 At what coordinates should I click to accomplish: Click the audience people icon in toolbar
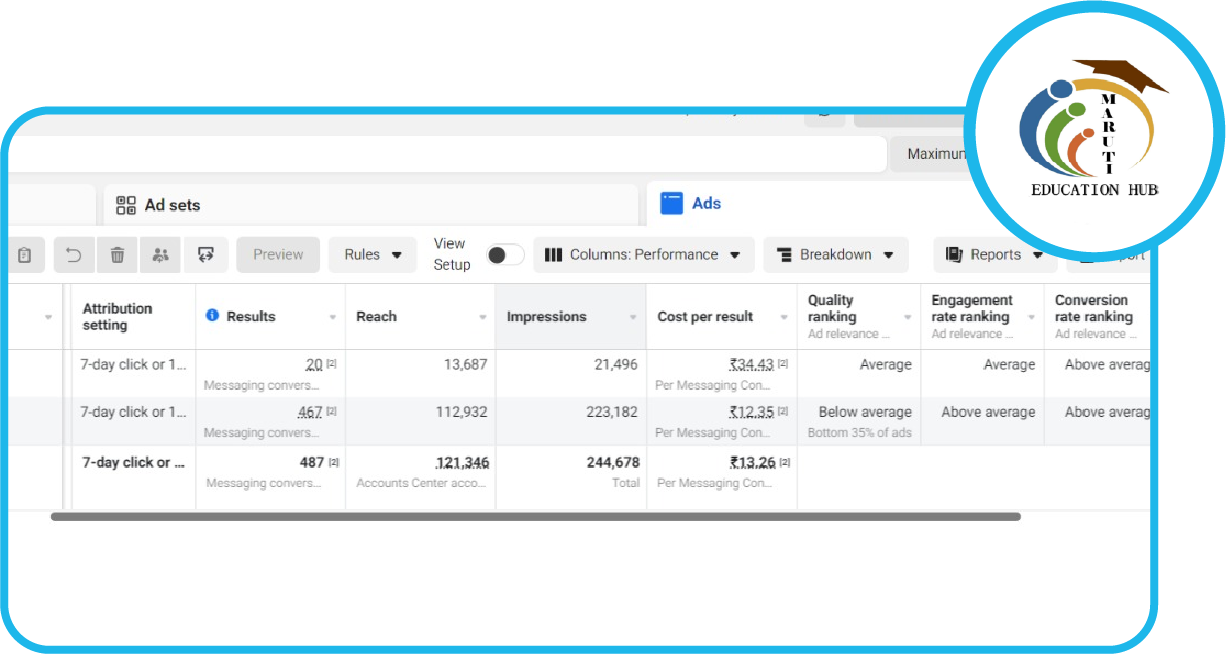pos(160,255)
